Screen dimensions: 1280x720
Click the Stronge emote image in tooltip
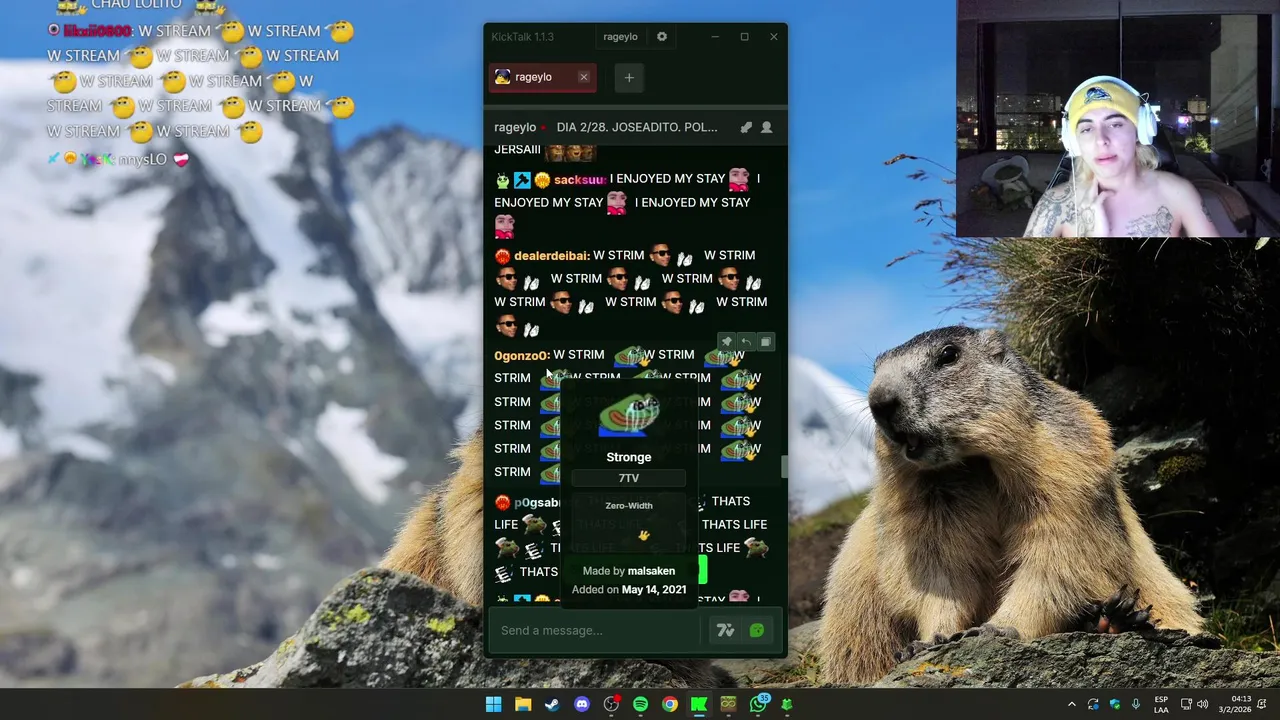click(x=628, y=416)
